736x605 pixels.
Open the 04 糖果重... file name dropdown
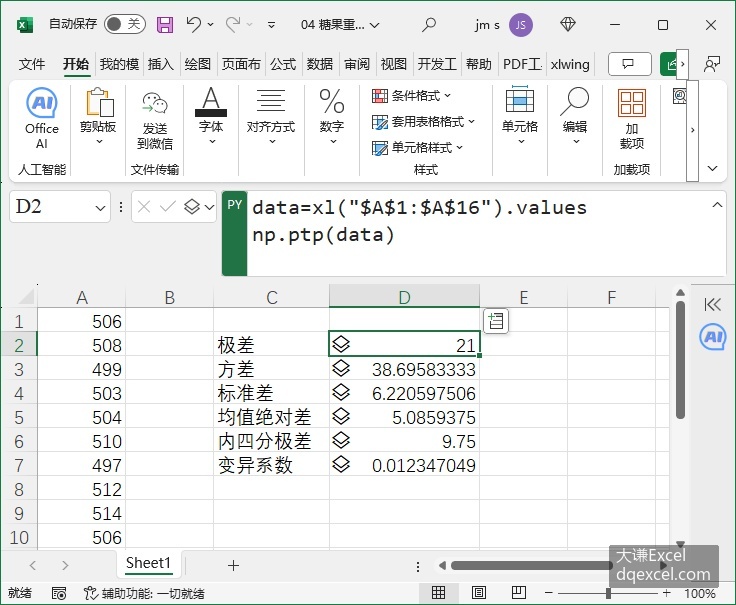tap(375, 25)
